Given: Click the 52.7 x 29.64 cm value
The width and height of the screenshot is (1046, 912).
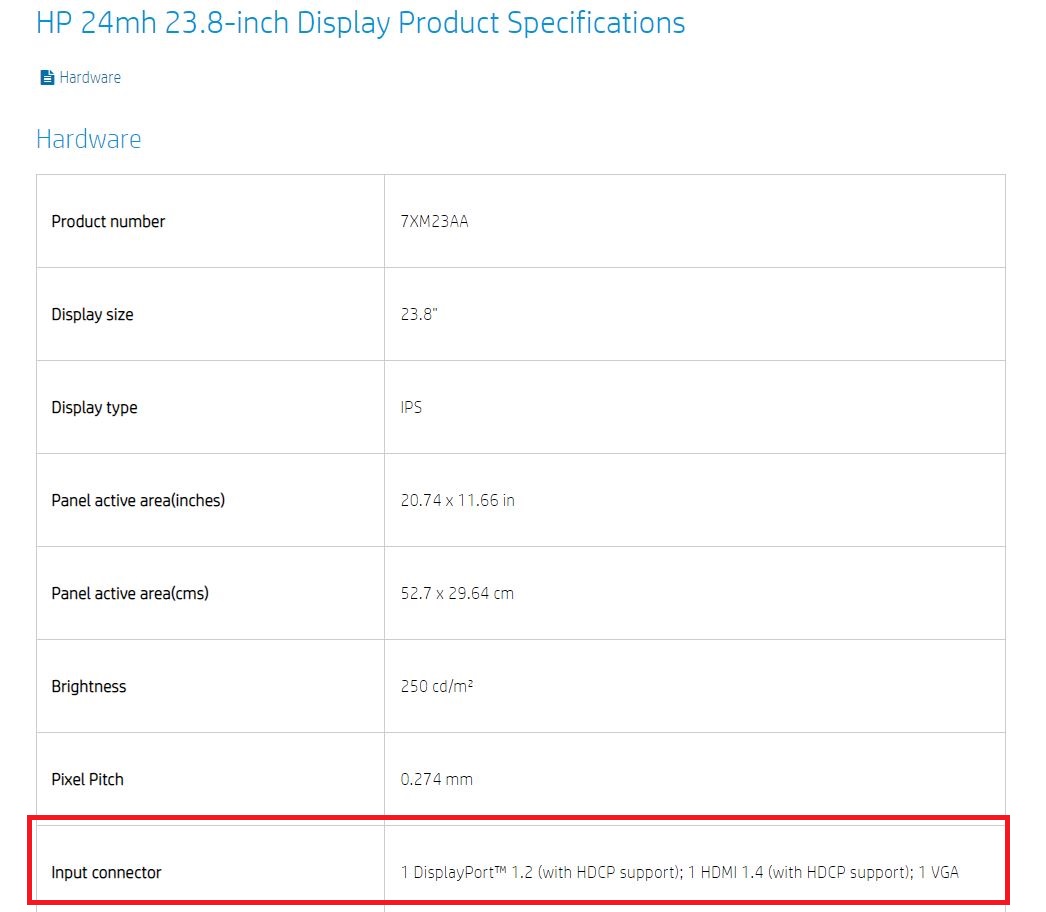Looking at the screenshot, I should (x=456, y=594).
